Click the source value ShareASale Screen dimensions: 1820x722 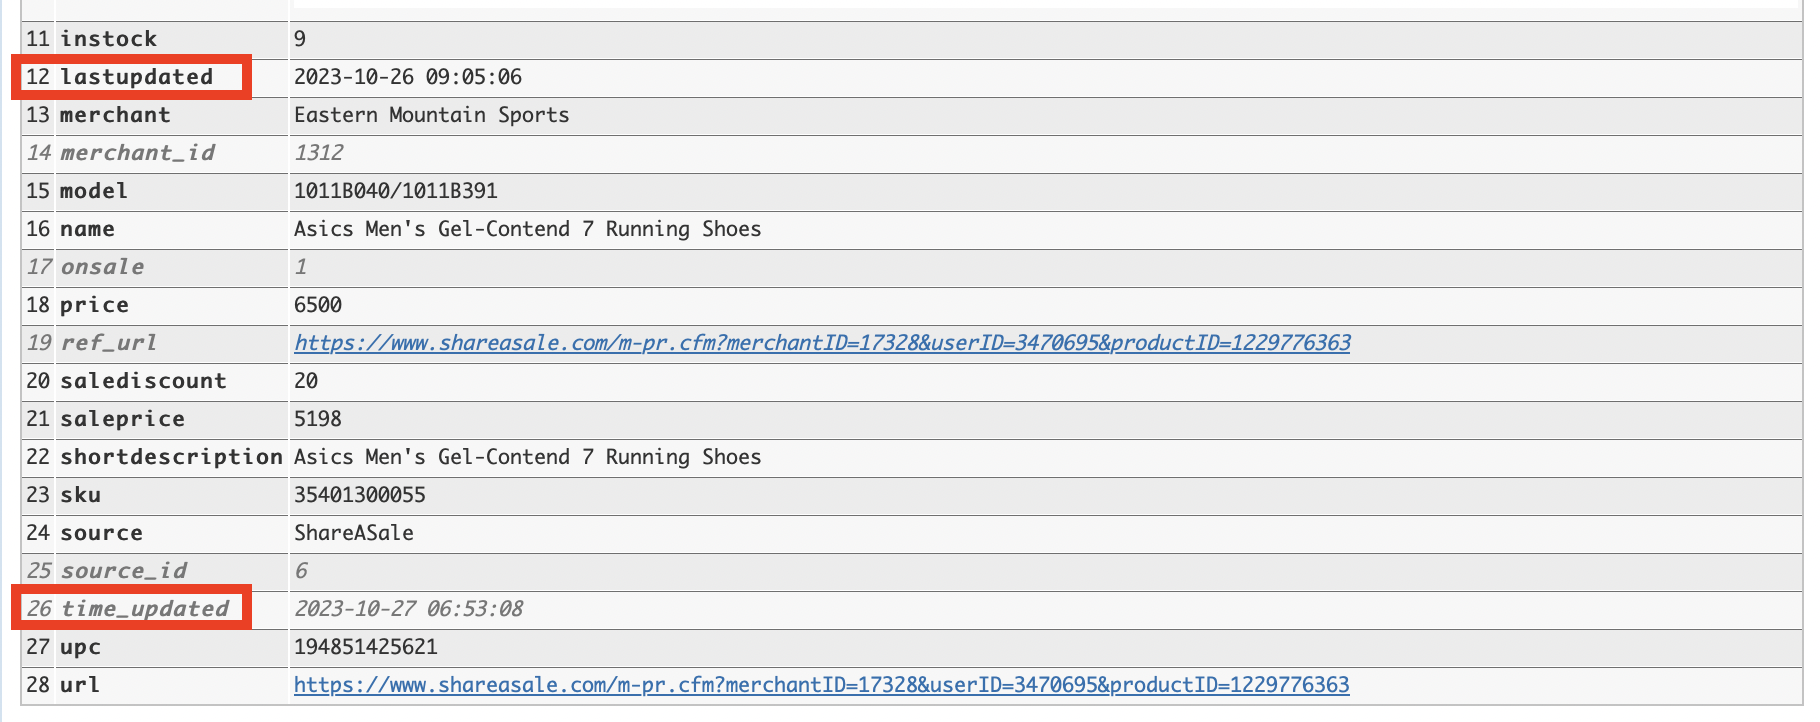[x=354, y=533]
